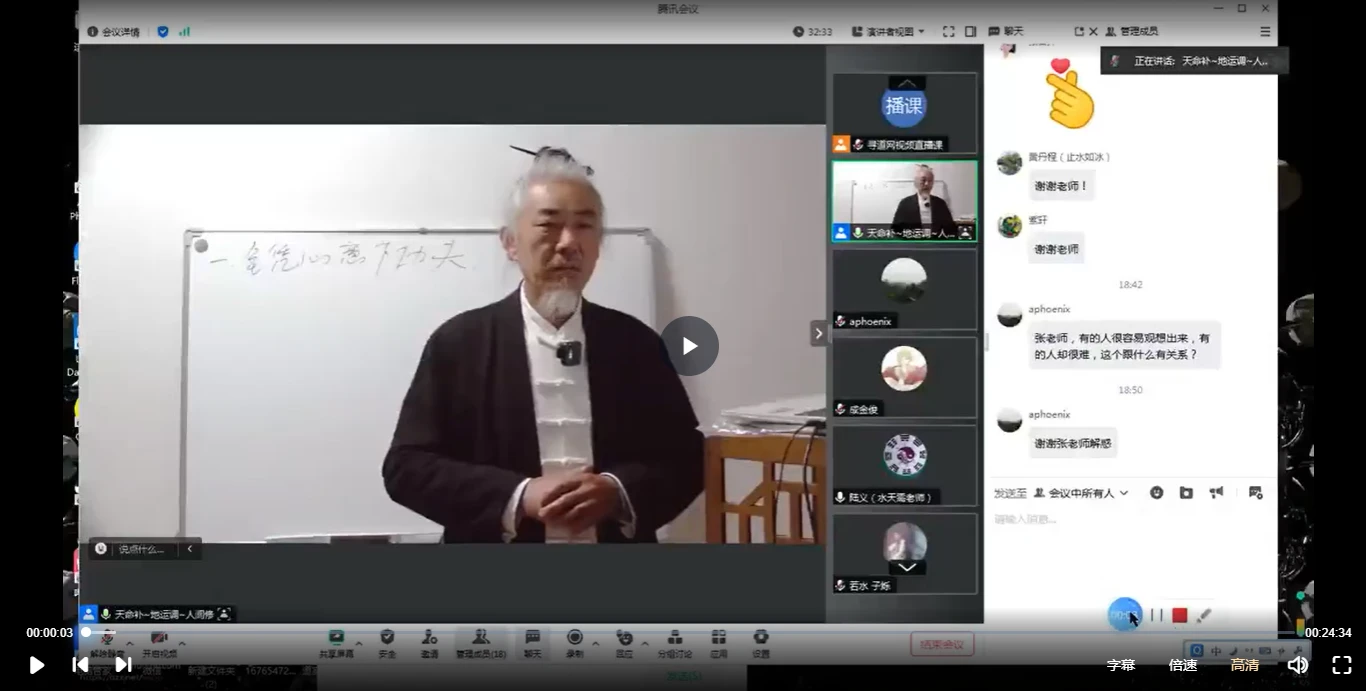Click the 谢谢张老师解惑 message bubble
This screenshot has height=691, width=1366.
tap(1073, 443)
